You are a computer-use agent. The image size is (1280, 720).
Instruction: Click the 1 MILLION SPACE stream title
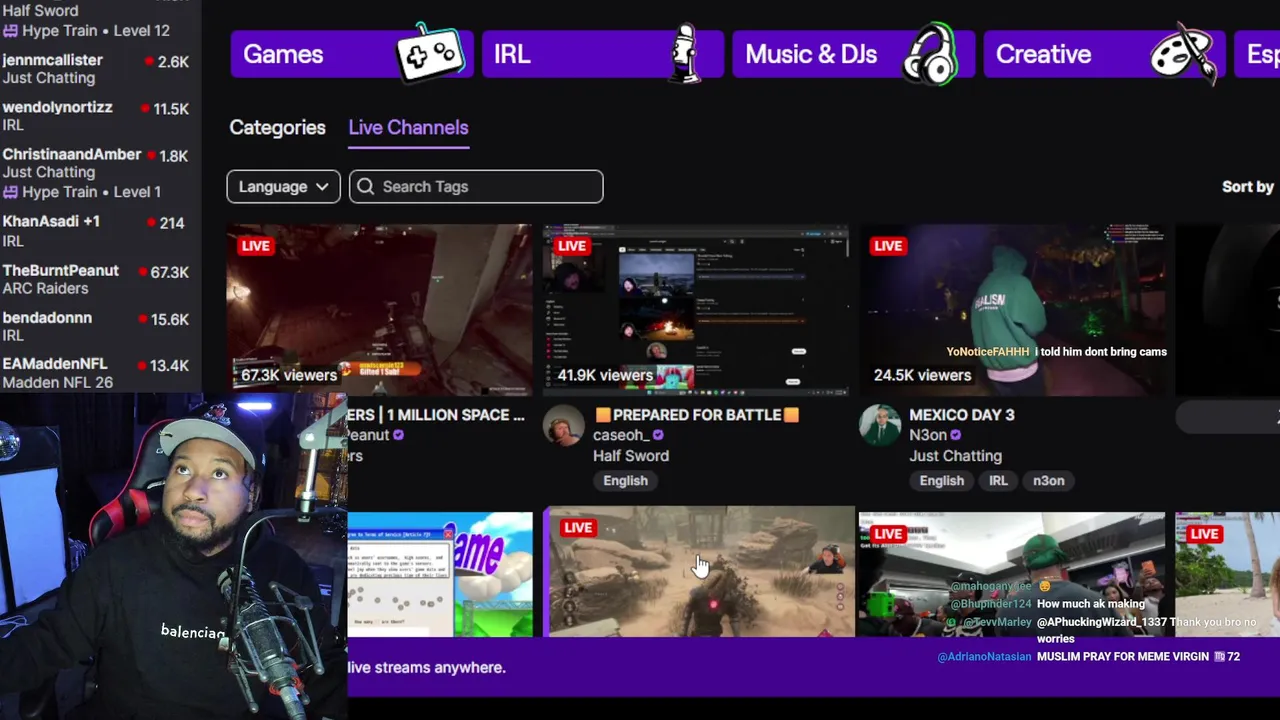(436, 414)
